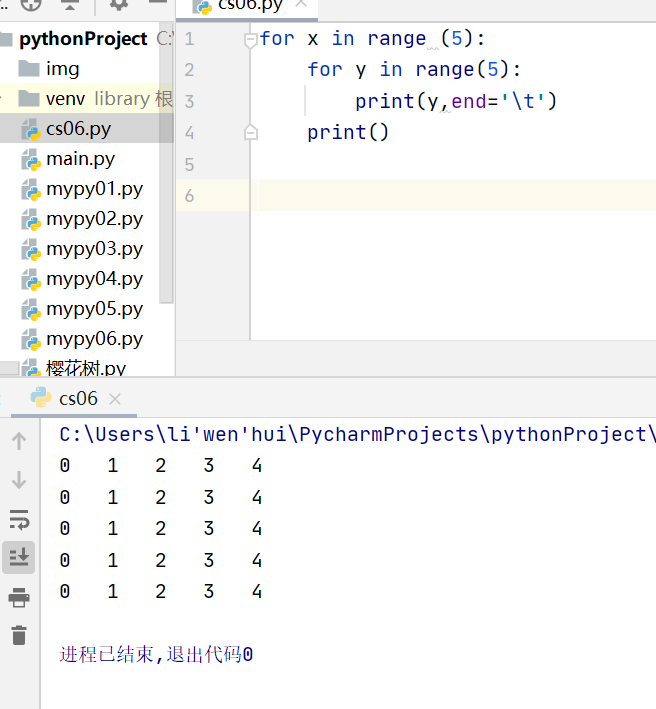Open mypy02.py from the project tree
Screen dimensions: 656x709
[94, 219]
